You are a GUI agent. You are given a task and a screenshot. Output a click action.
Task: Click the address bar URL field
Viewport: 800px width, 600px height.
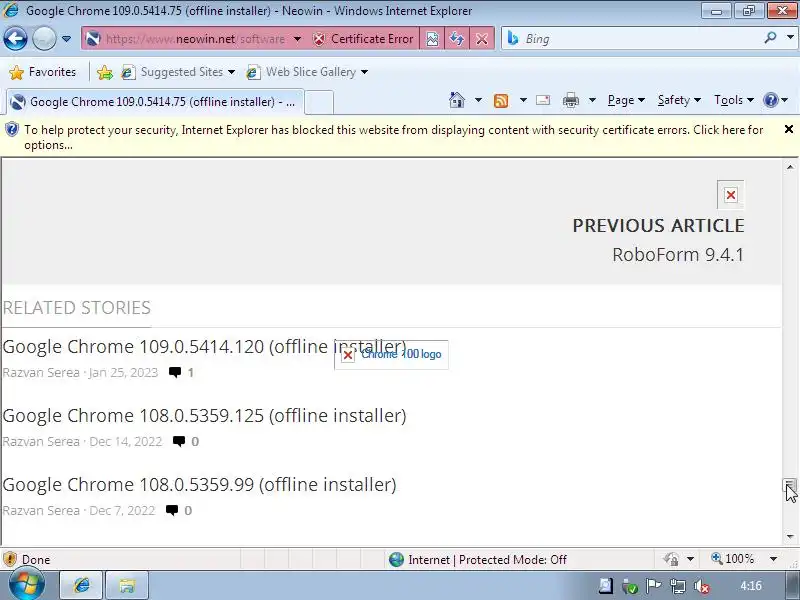(x=195, y=39)
